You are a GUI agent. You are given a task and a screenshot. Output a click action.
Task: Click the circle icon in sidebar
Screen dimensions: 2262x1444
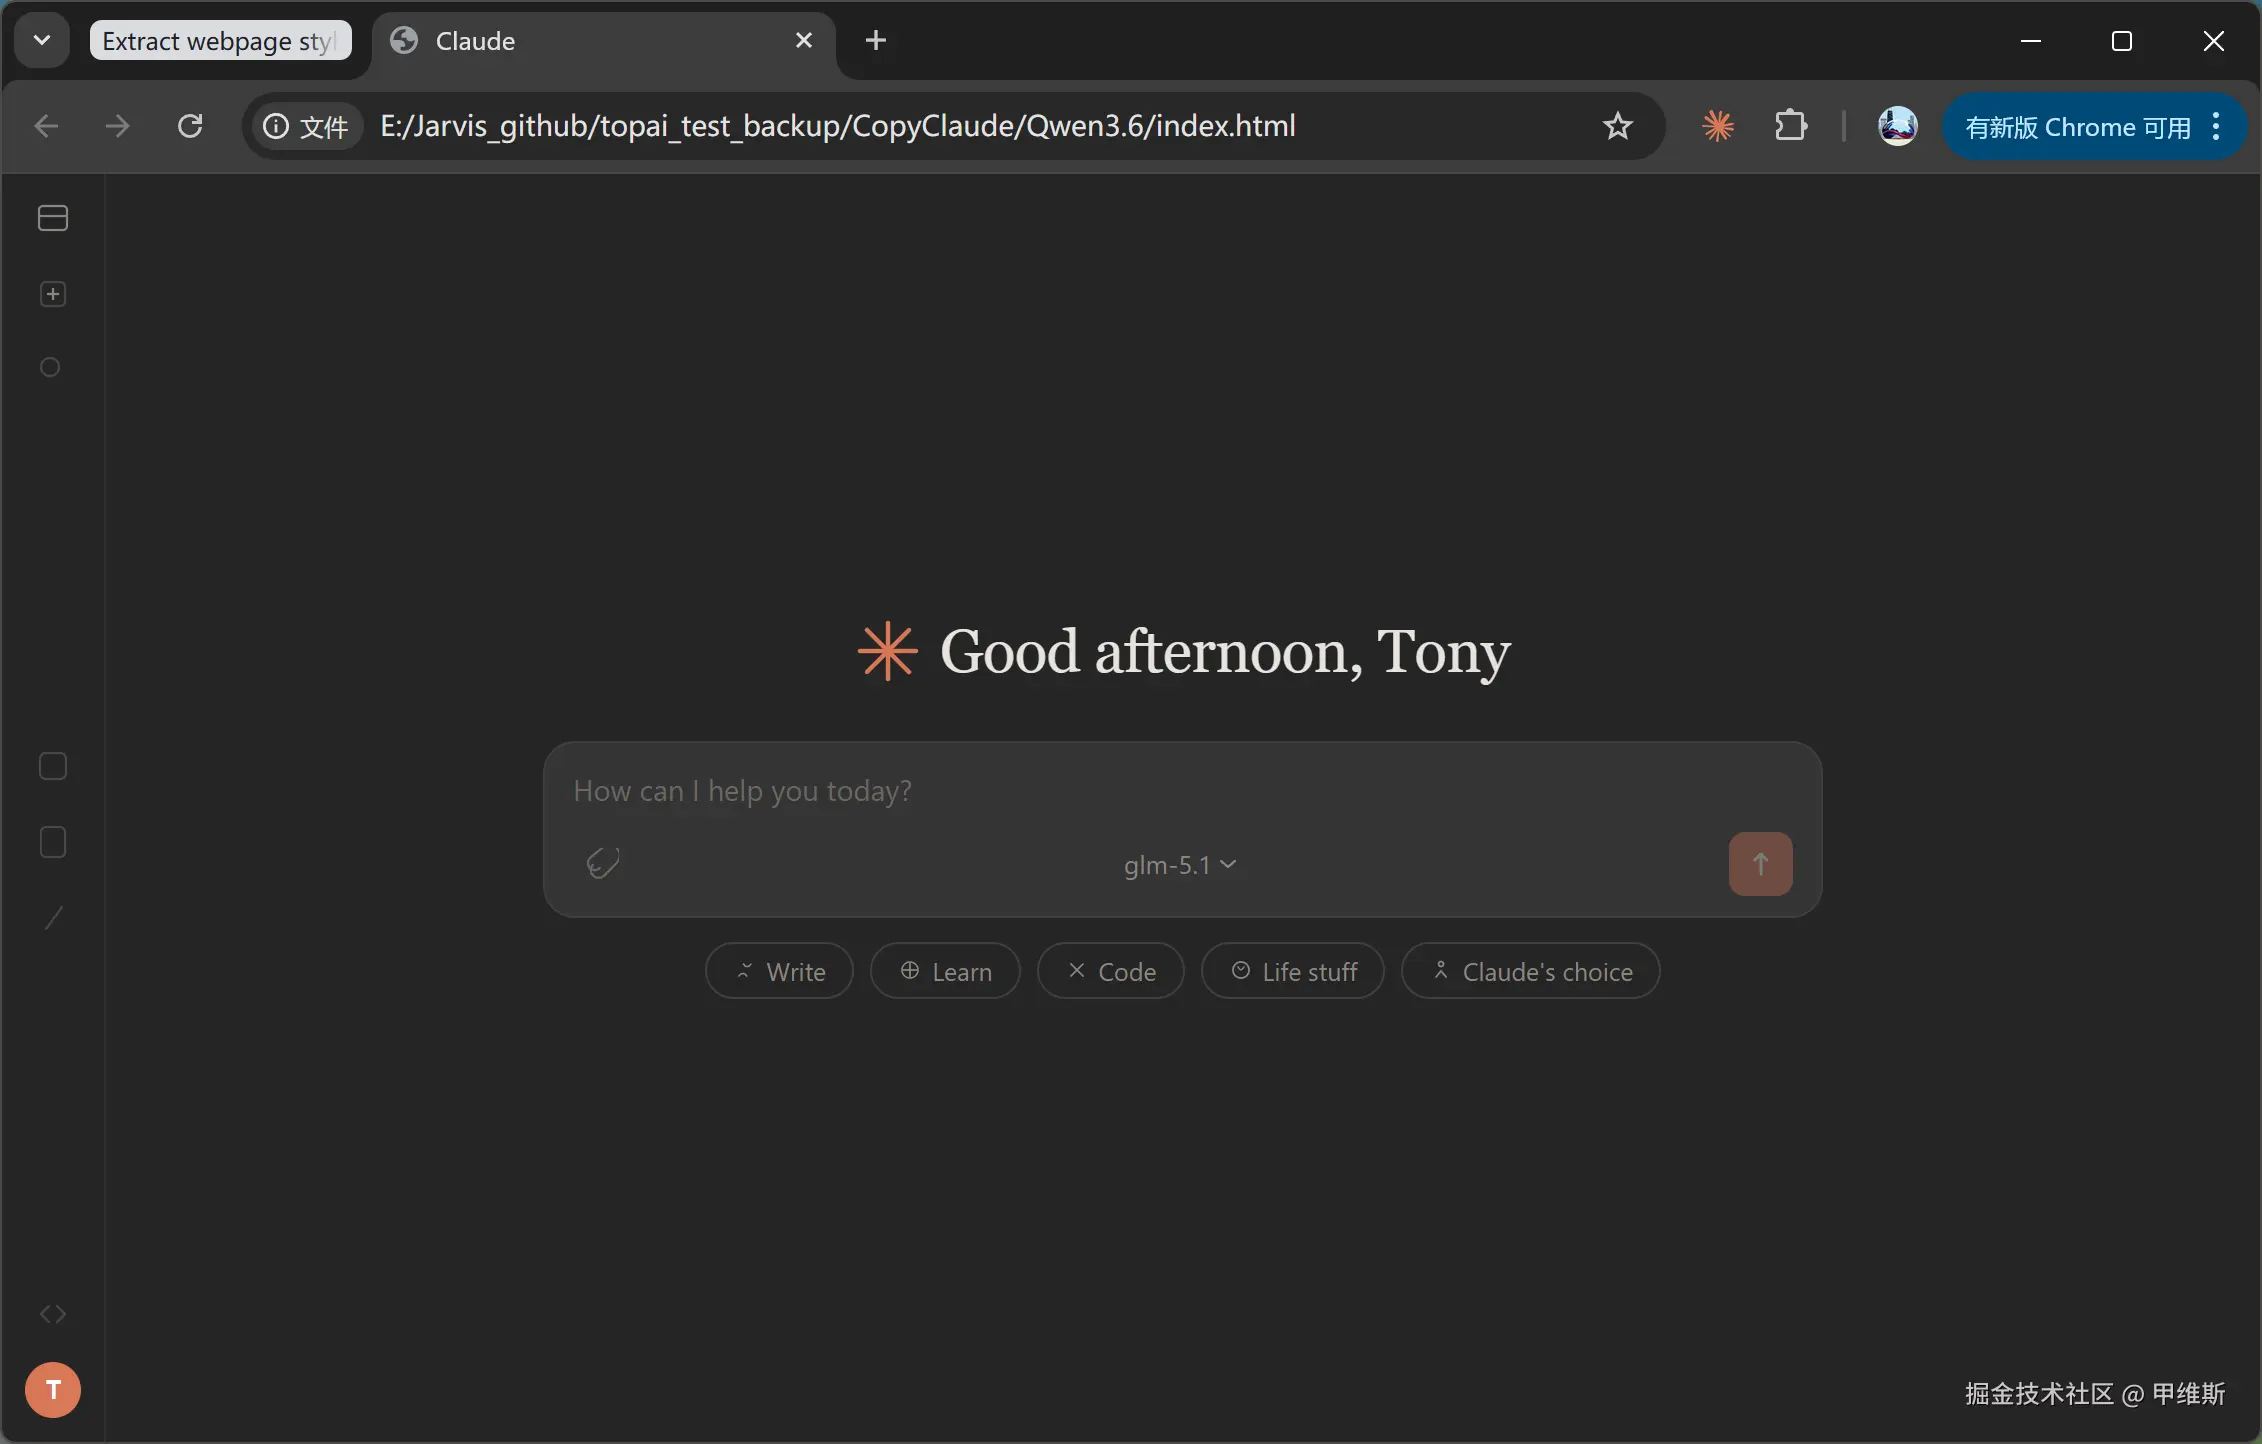tap(50, 368)
